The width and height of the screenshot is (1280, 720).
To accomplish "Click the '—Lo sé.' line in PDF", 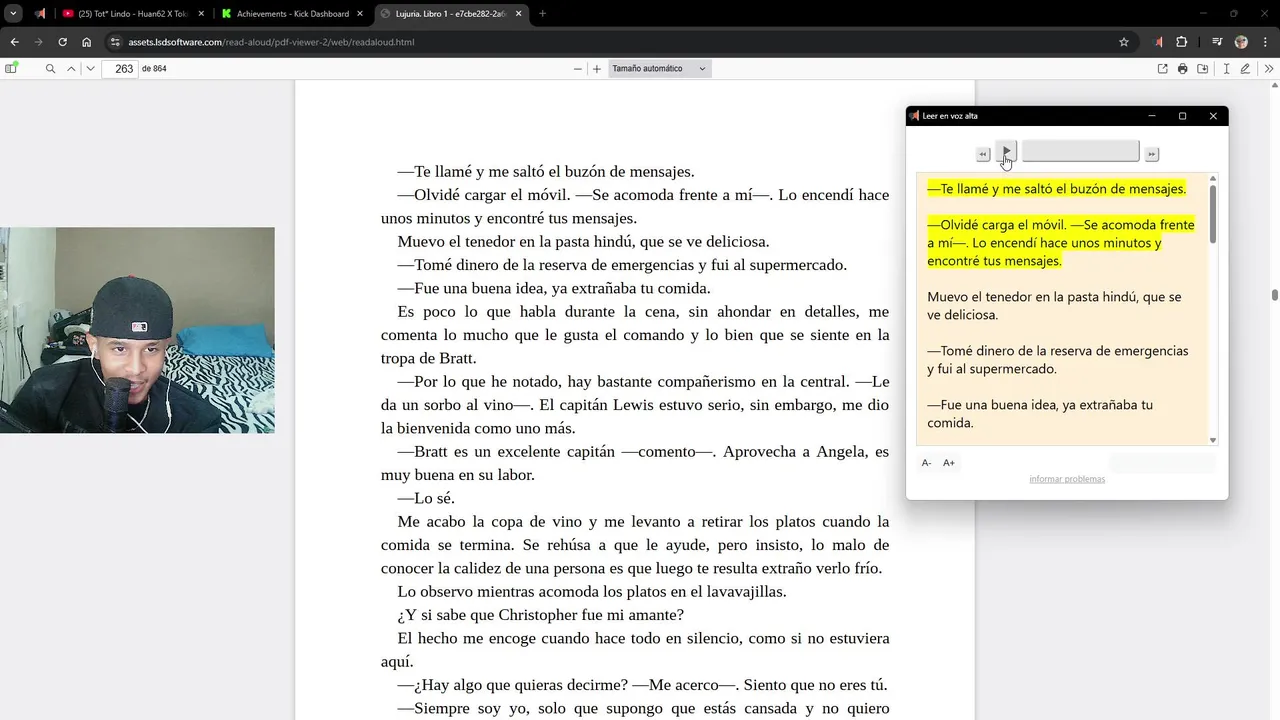I will pos(426,498).
